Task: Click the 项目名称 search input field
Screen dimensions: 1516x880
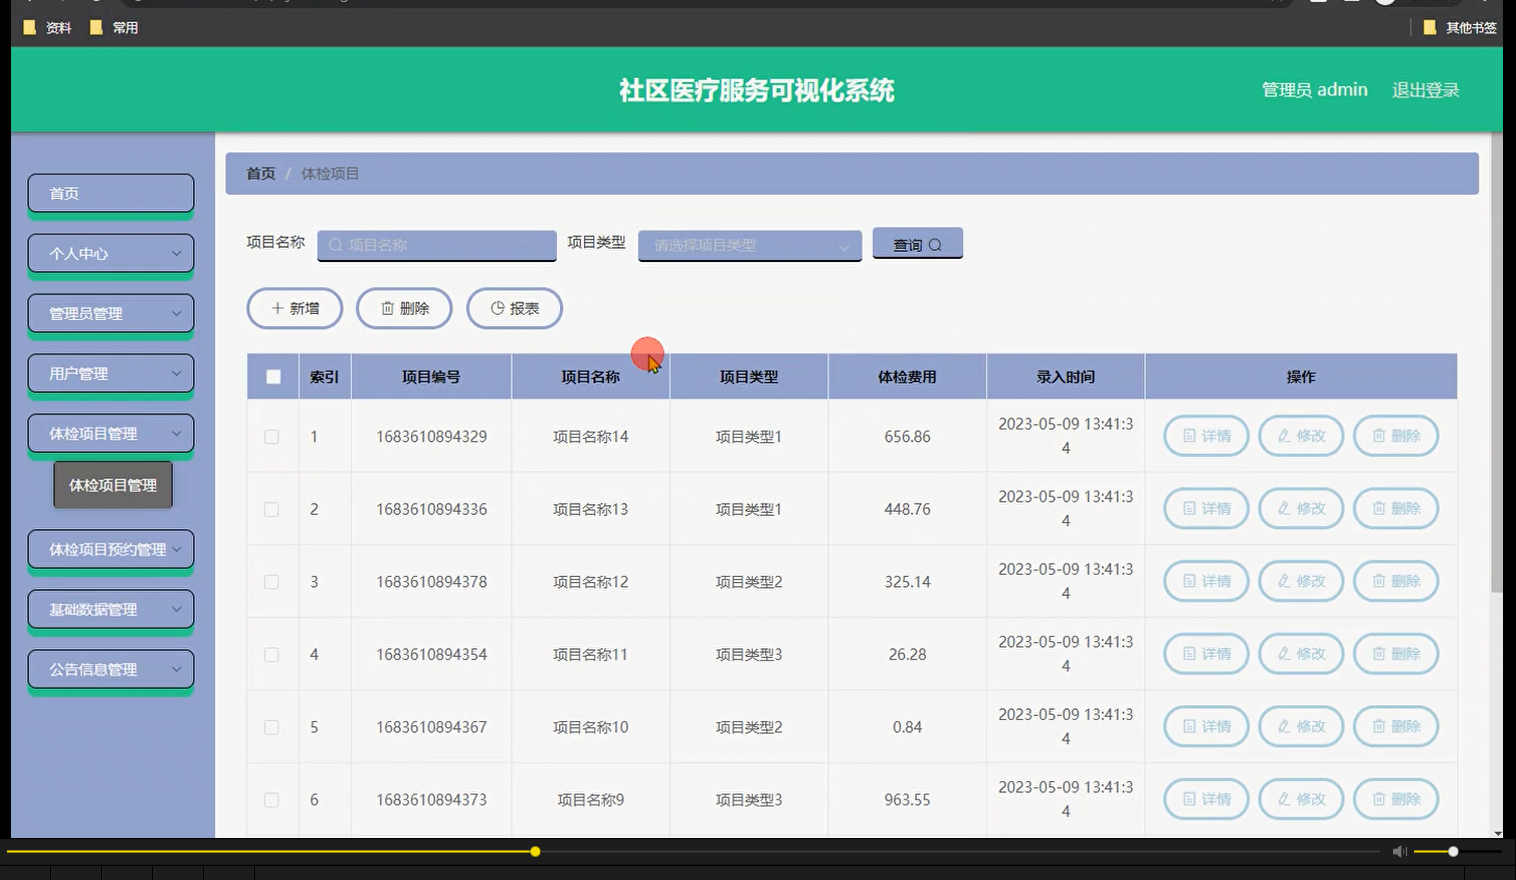Action: [x=437, y=244]
